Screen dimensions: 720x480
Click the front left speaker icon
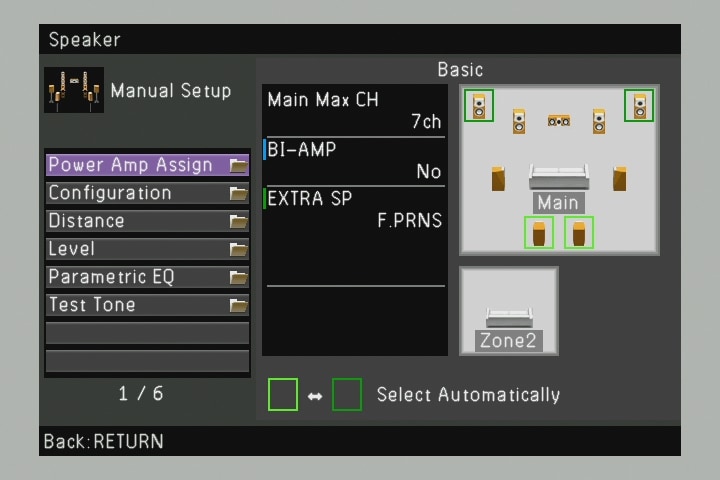(519, 121)
